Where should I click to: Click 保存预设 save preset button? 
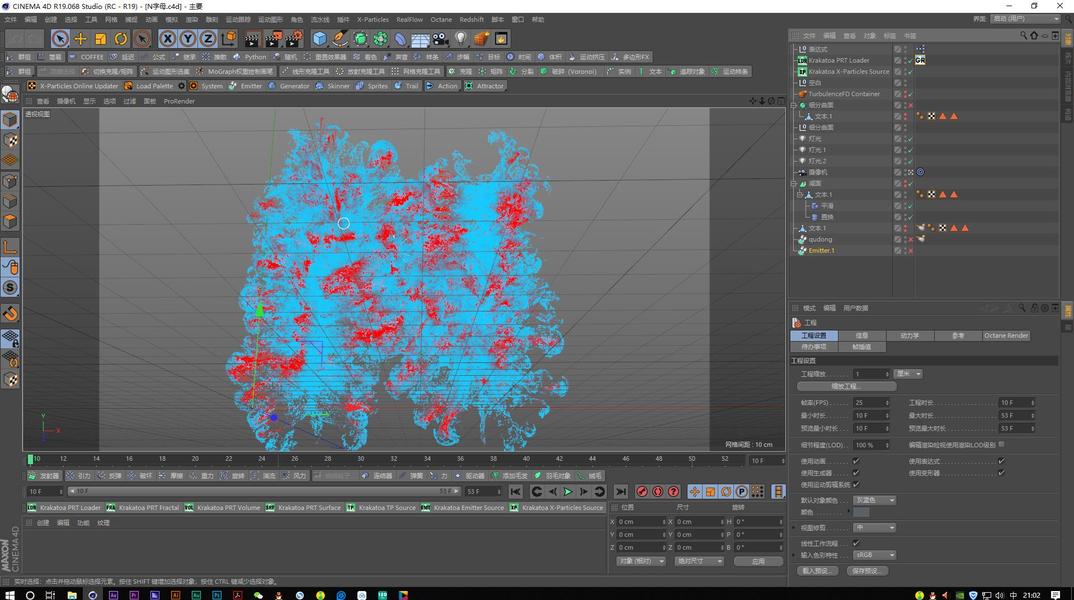coord(866,571)
